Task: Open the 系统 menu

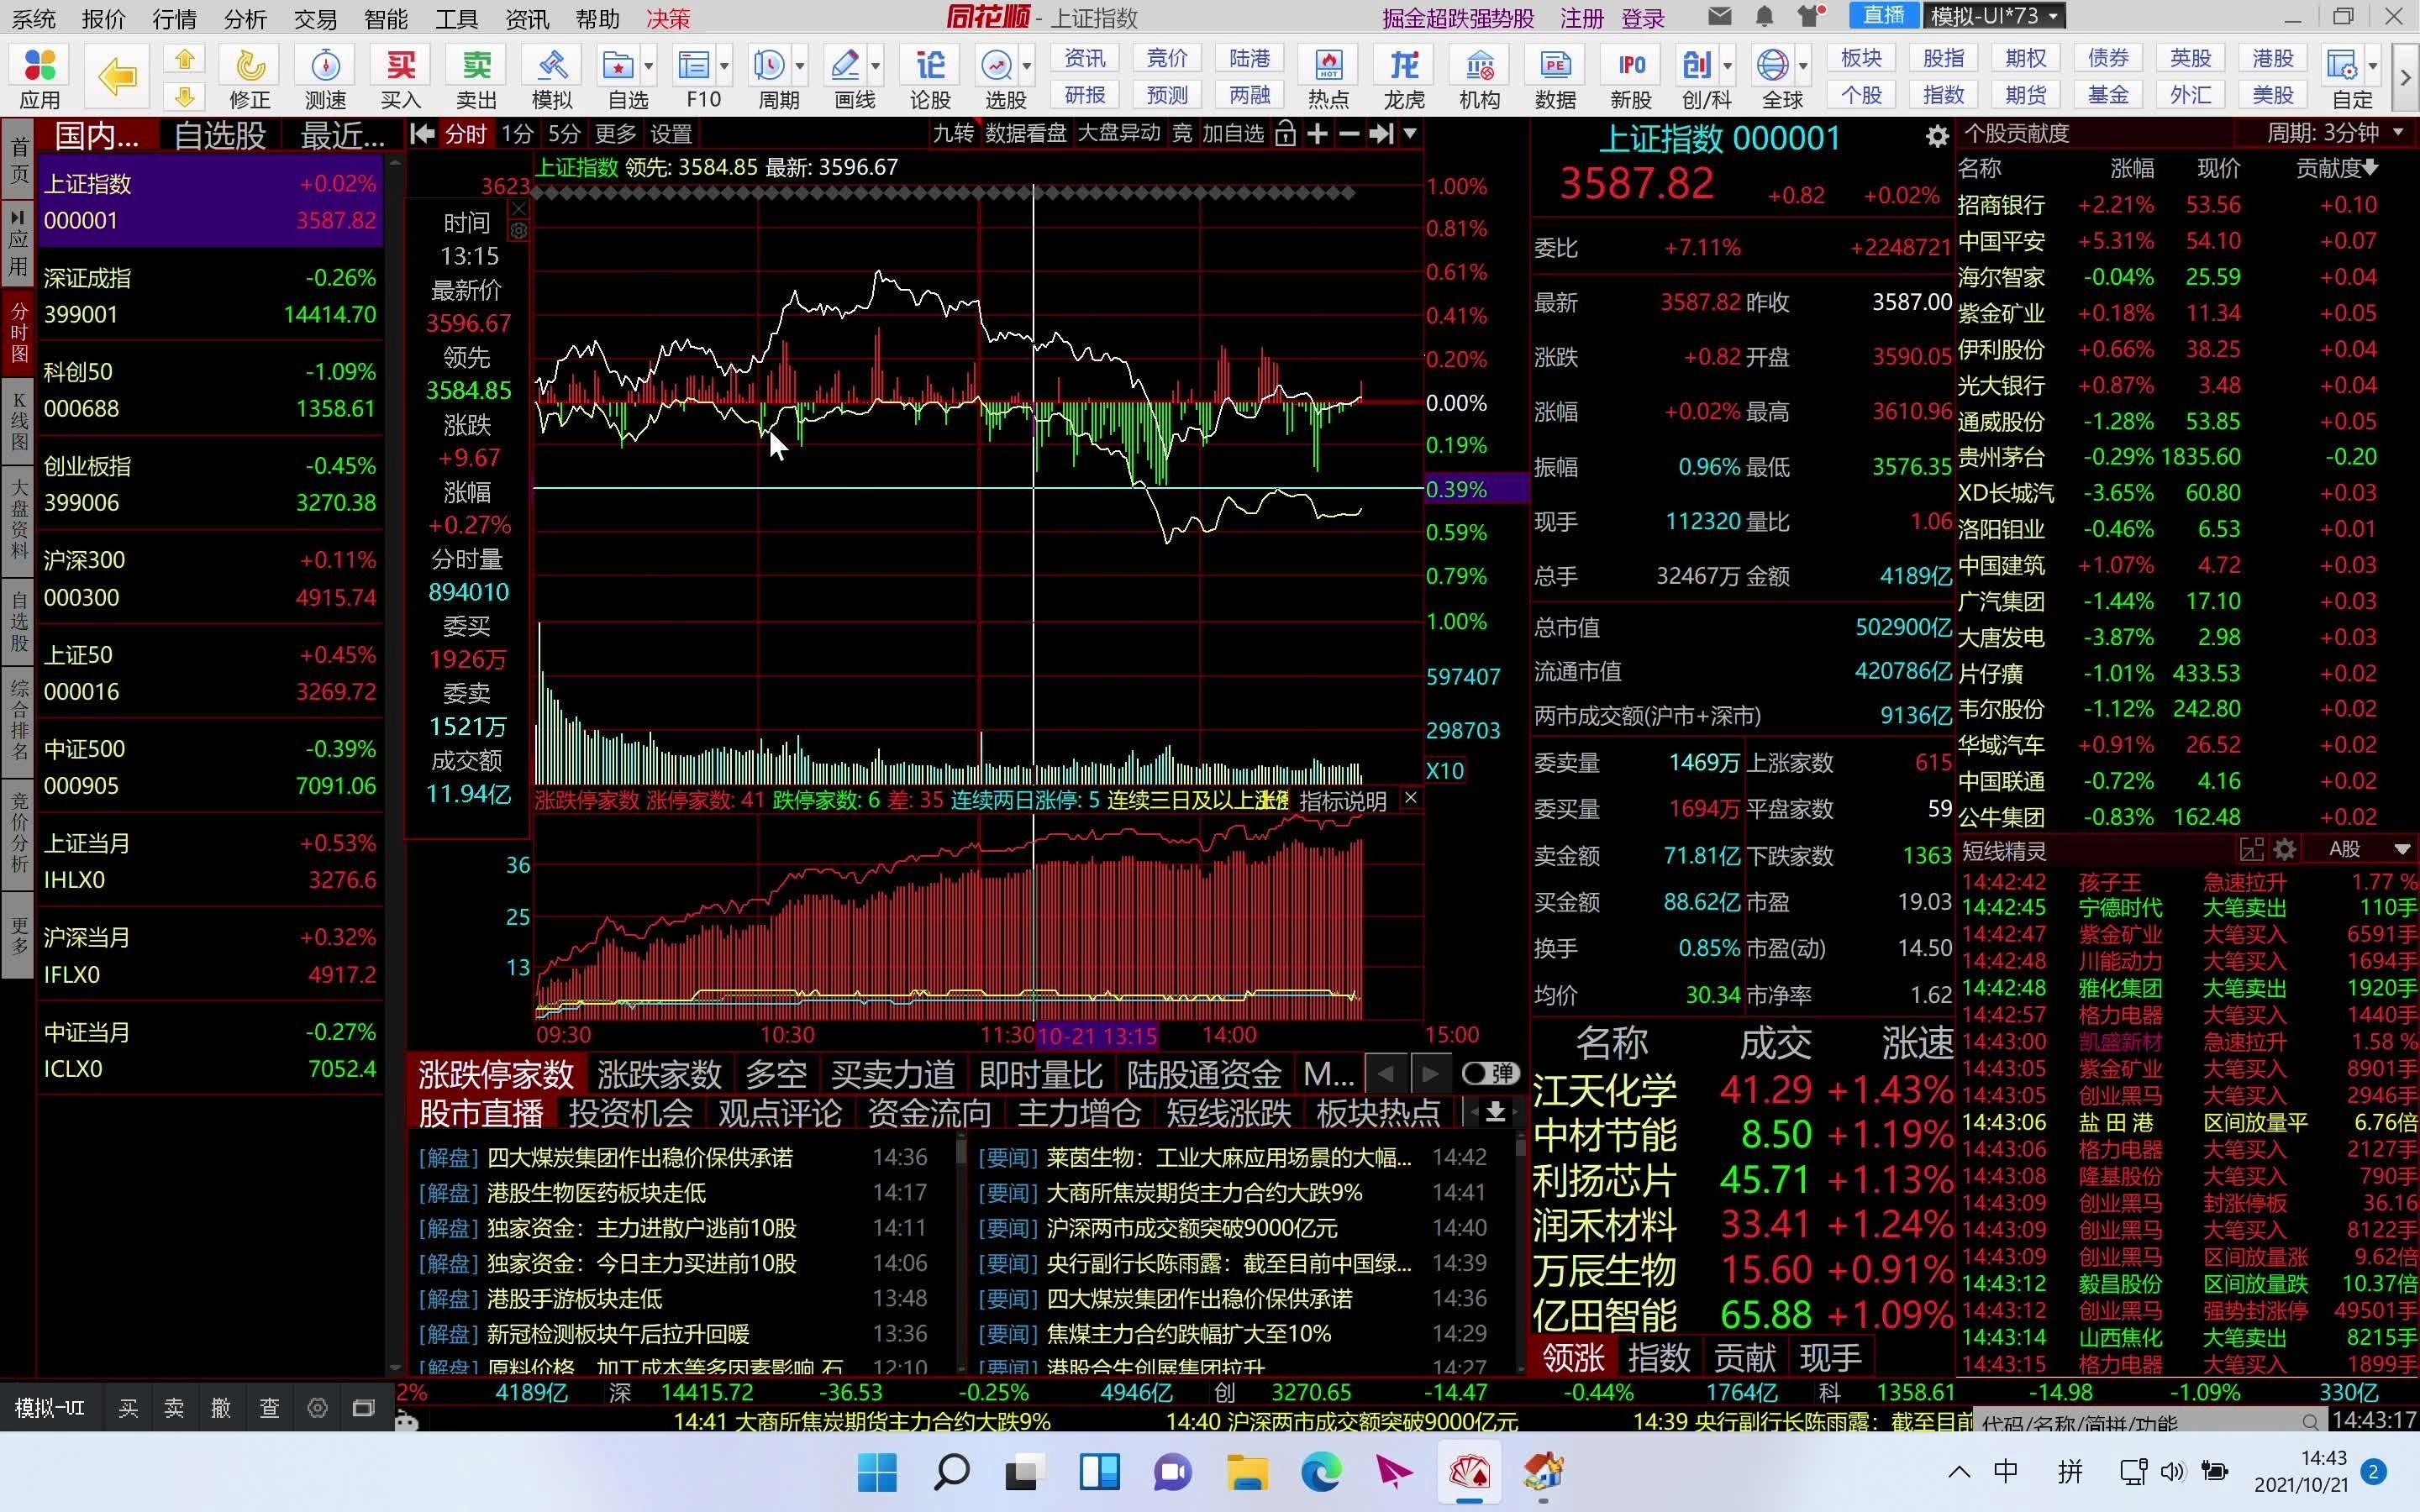Action: click(34, 19)
